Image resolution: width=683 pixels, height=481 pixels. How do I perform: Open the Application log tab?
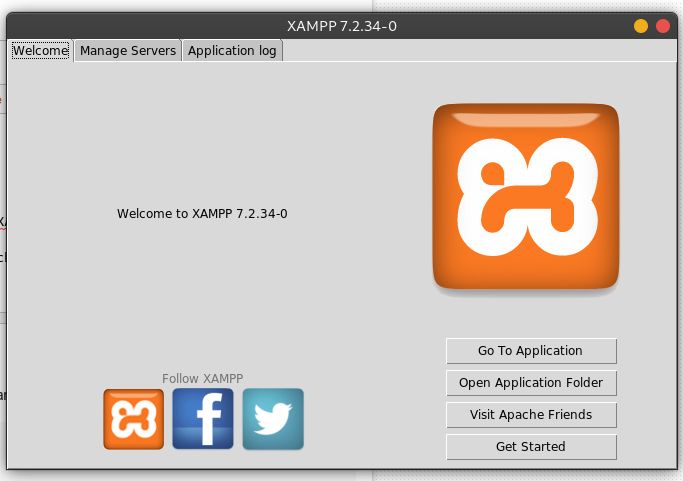point(232,51)
